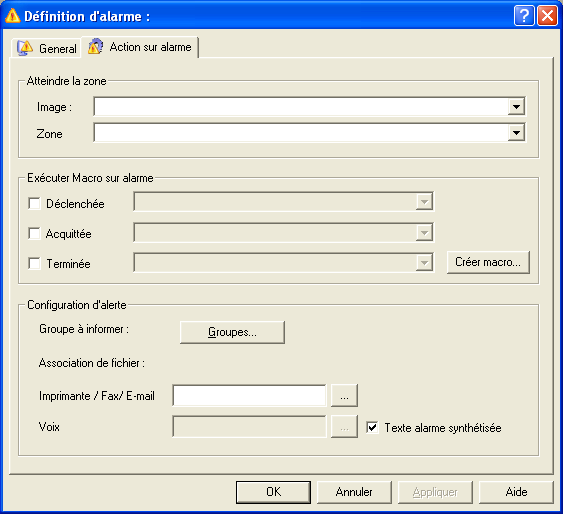563x514 pixels.
Task: Click the question mark help icon
Action: (524, 16)
